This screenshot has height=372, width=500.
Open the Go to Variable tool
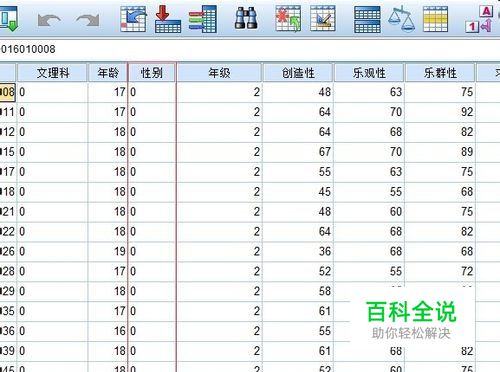tap(168, 19)
